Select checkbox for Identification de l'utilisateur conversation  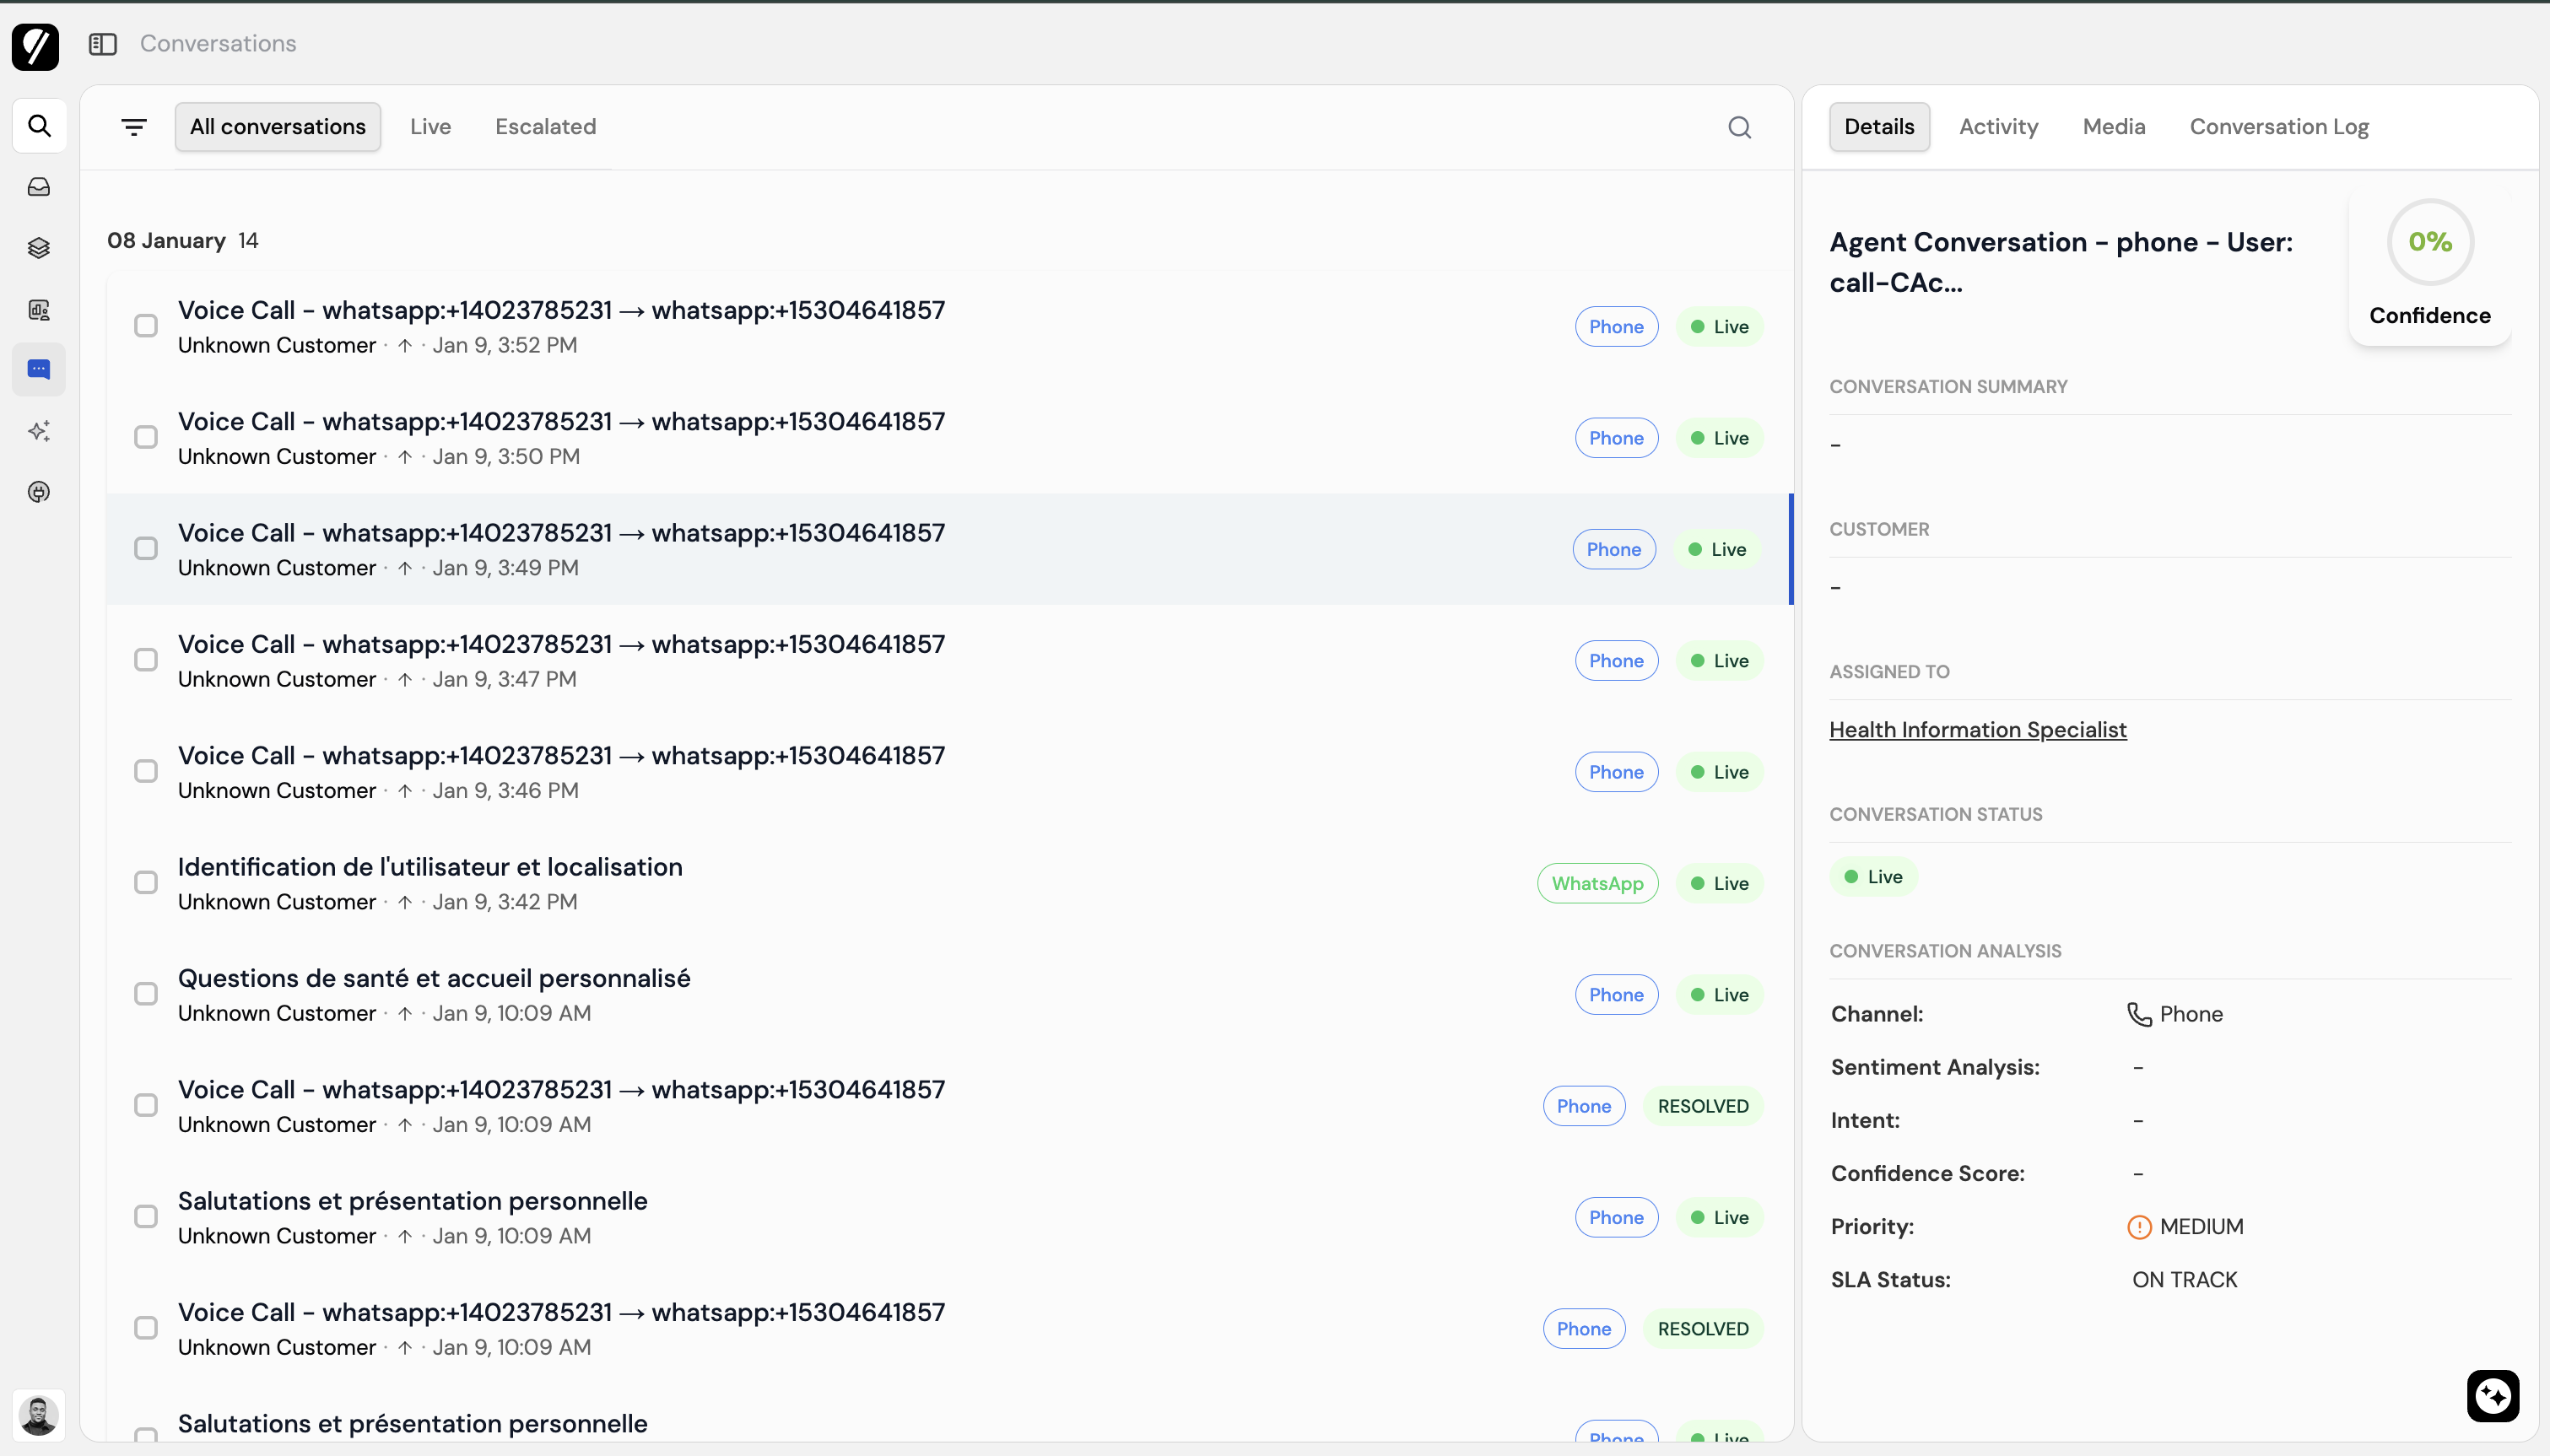coord(146,883)
